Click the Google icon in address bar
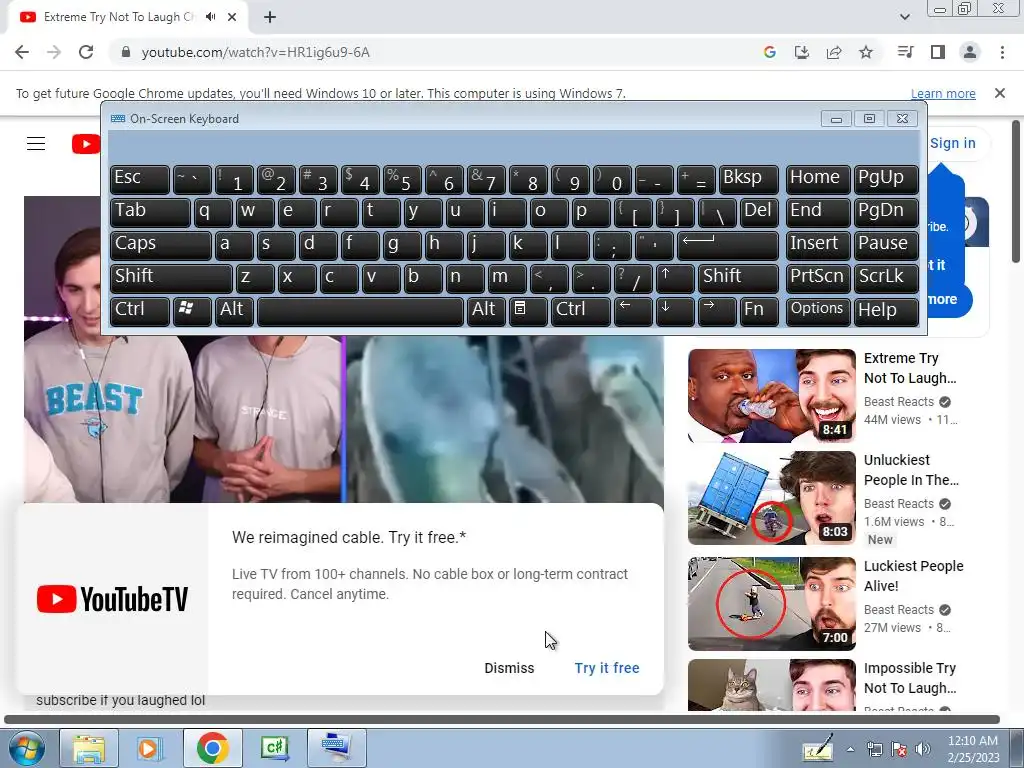Screen dimensions: 1024x768 [x=770, y=52]
